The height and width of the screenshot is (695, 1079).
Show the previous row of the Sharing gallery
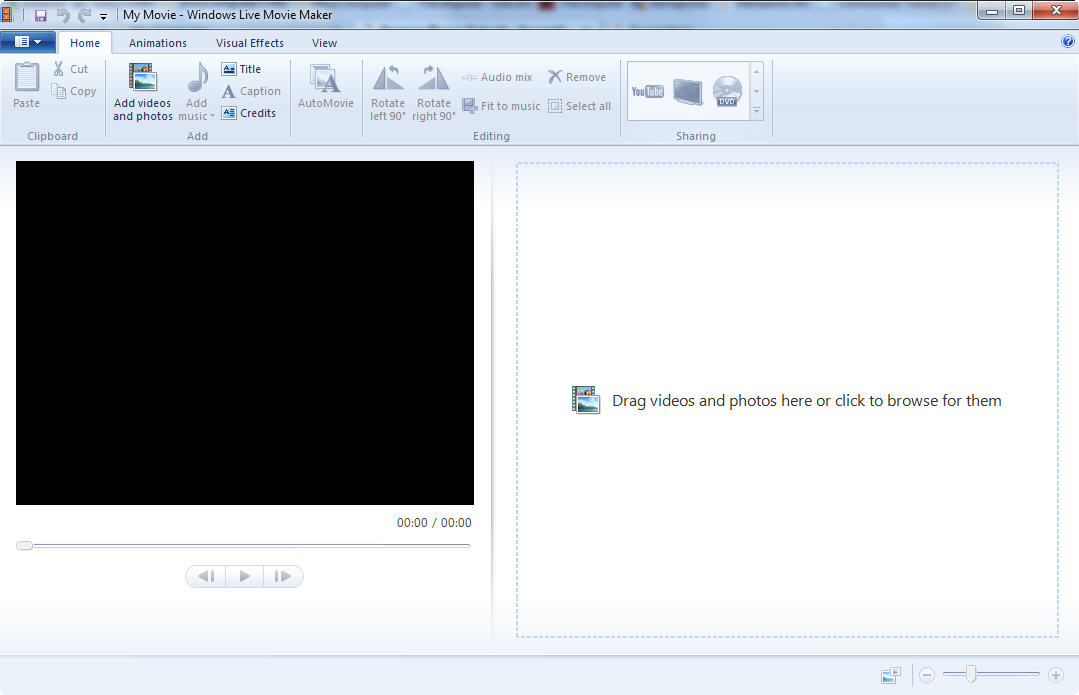[756, 72]
